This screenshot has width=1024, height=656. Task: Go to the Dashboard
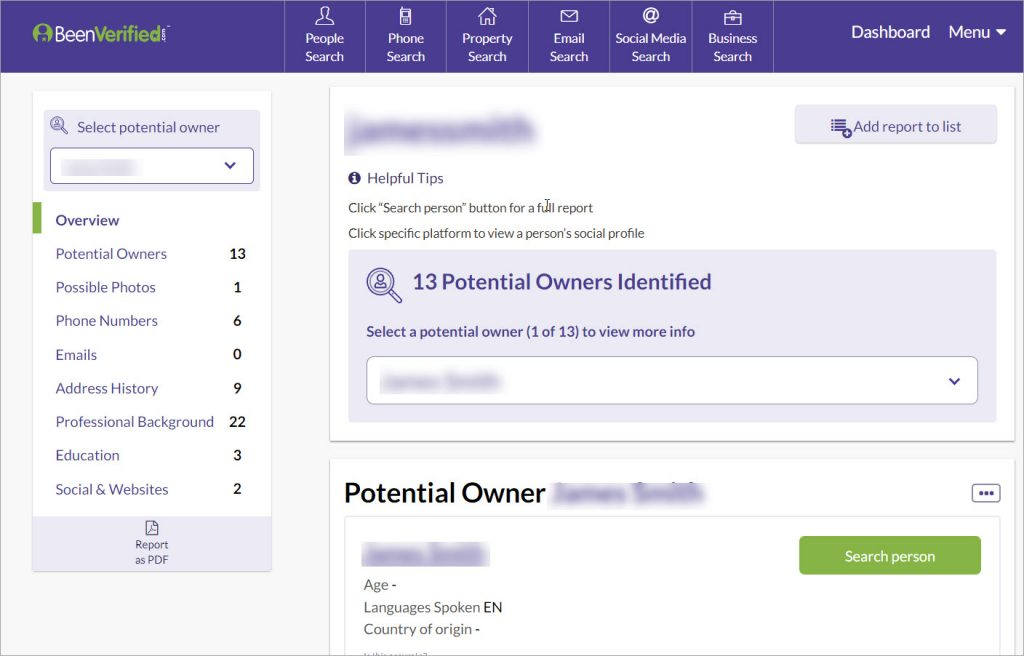click(890, 32)
